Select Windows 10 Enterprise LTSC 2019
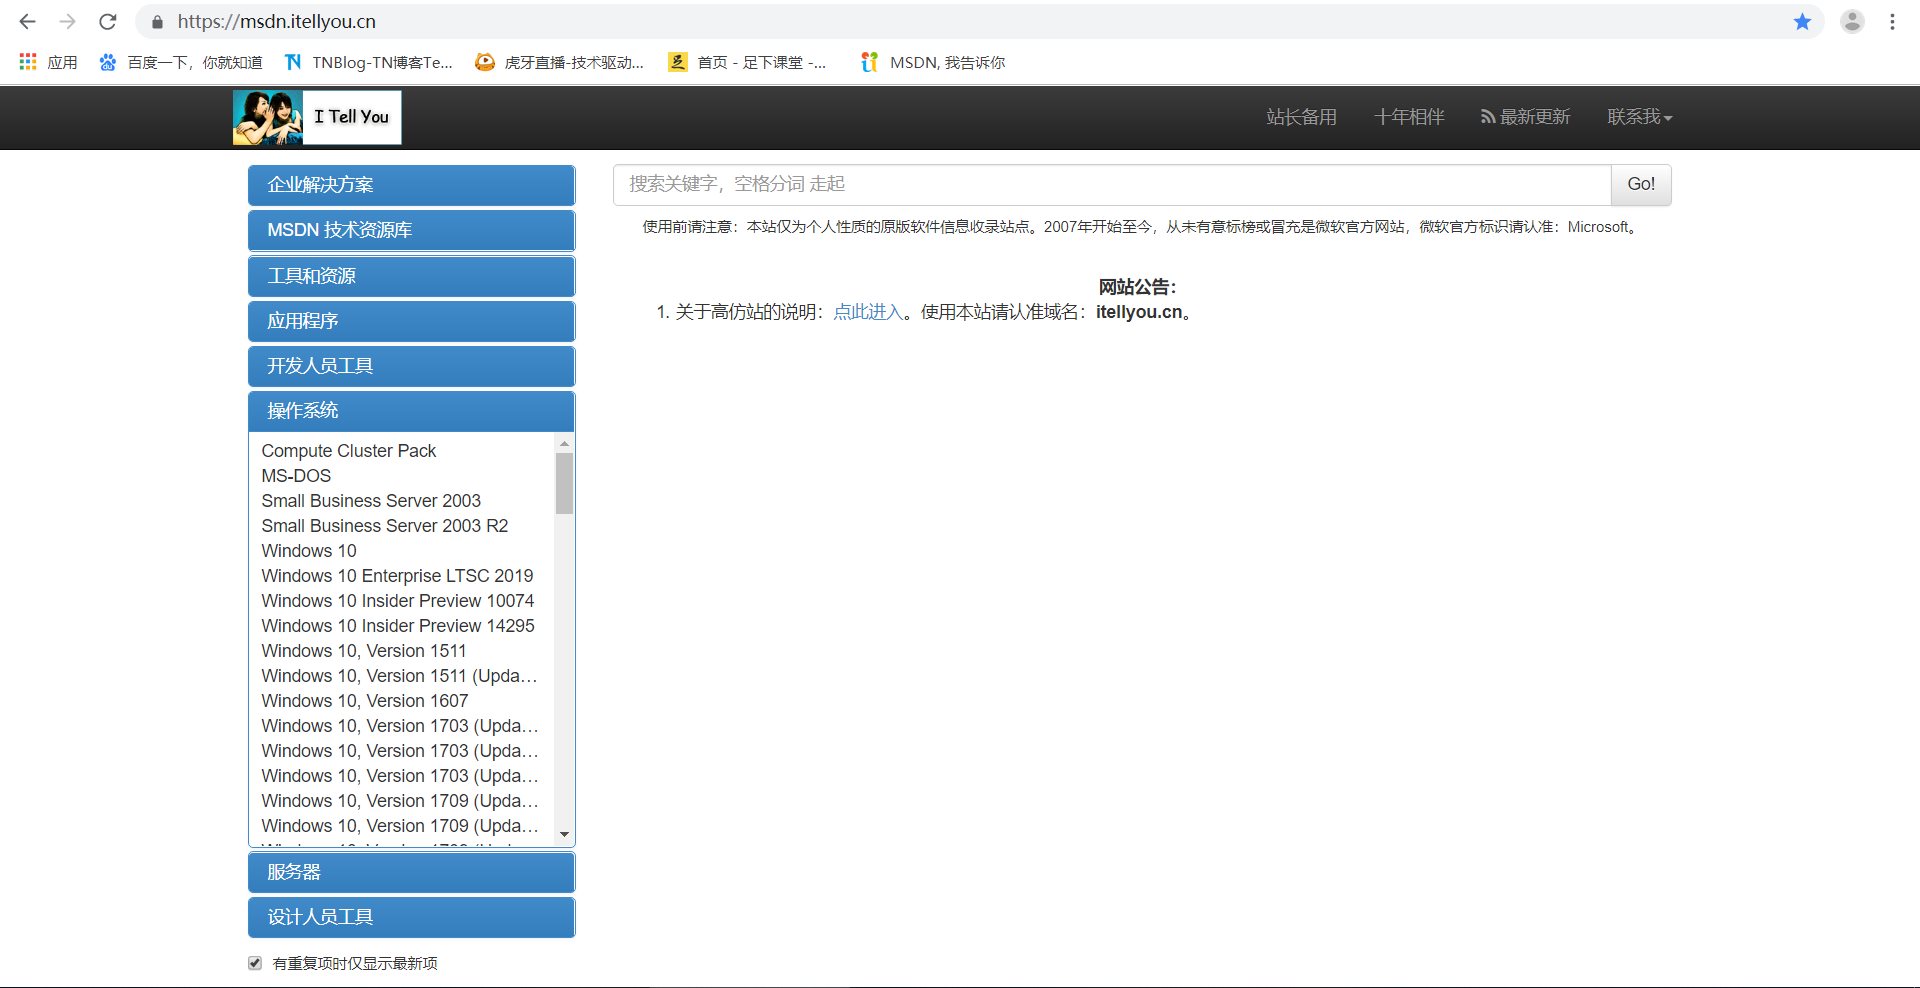The height and width of the screenshot is (988, 1920). click(x=397, y=576)
